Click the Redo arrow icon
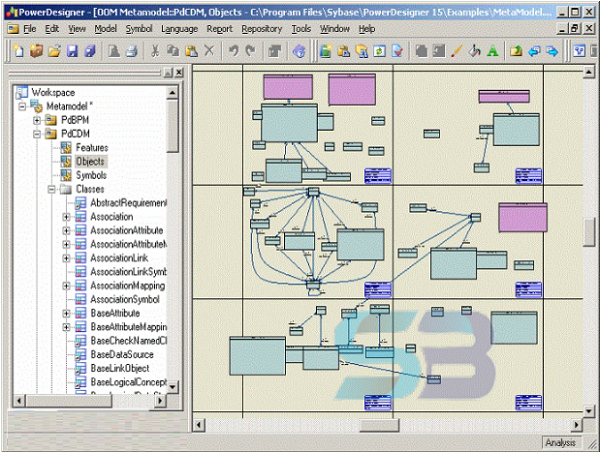 (251, 51)
